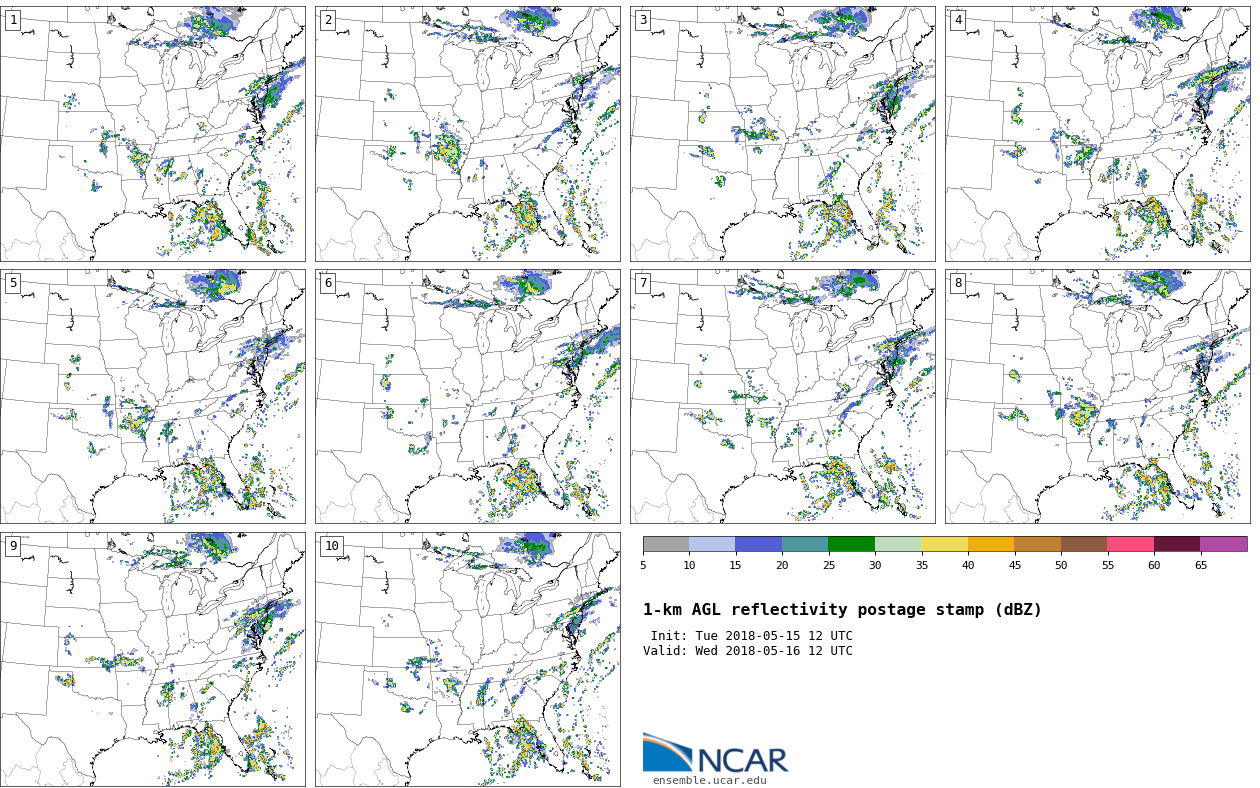Click the panel number label '6'
Screen dimensions: 1260x788
pos(328,283)
